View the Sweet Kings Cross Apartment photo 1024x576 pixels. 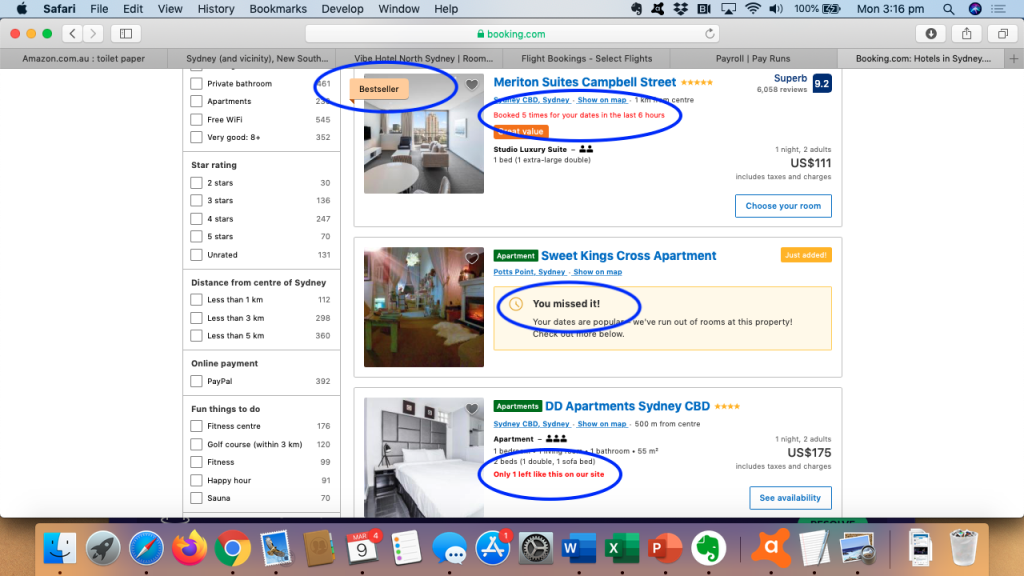pyautogui.click(x=424, y=307)
